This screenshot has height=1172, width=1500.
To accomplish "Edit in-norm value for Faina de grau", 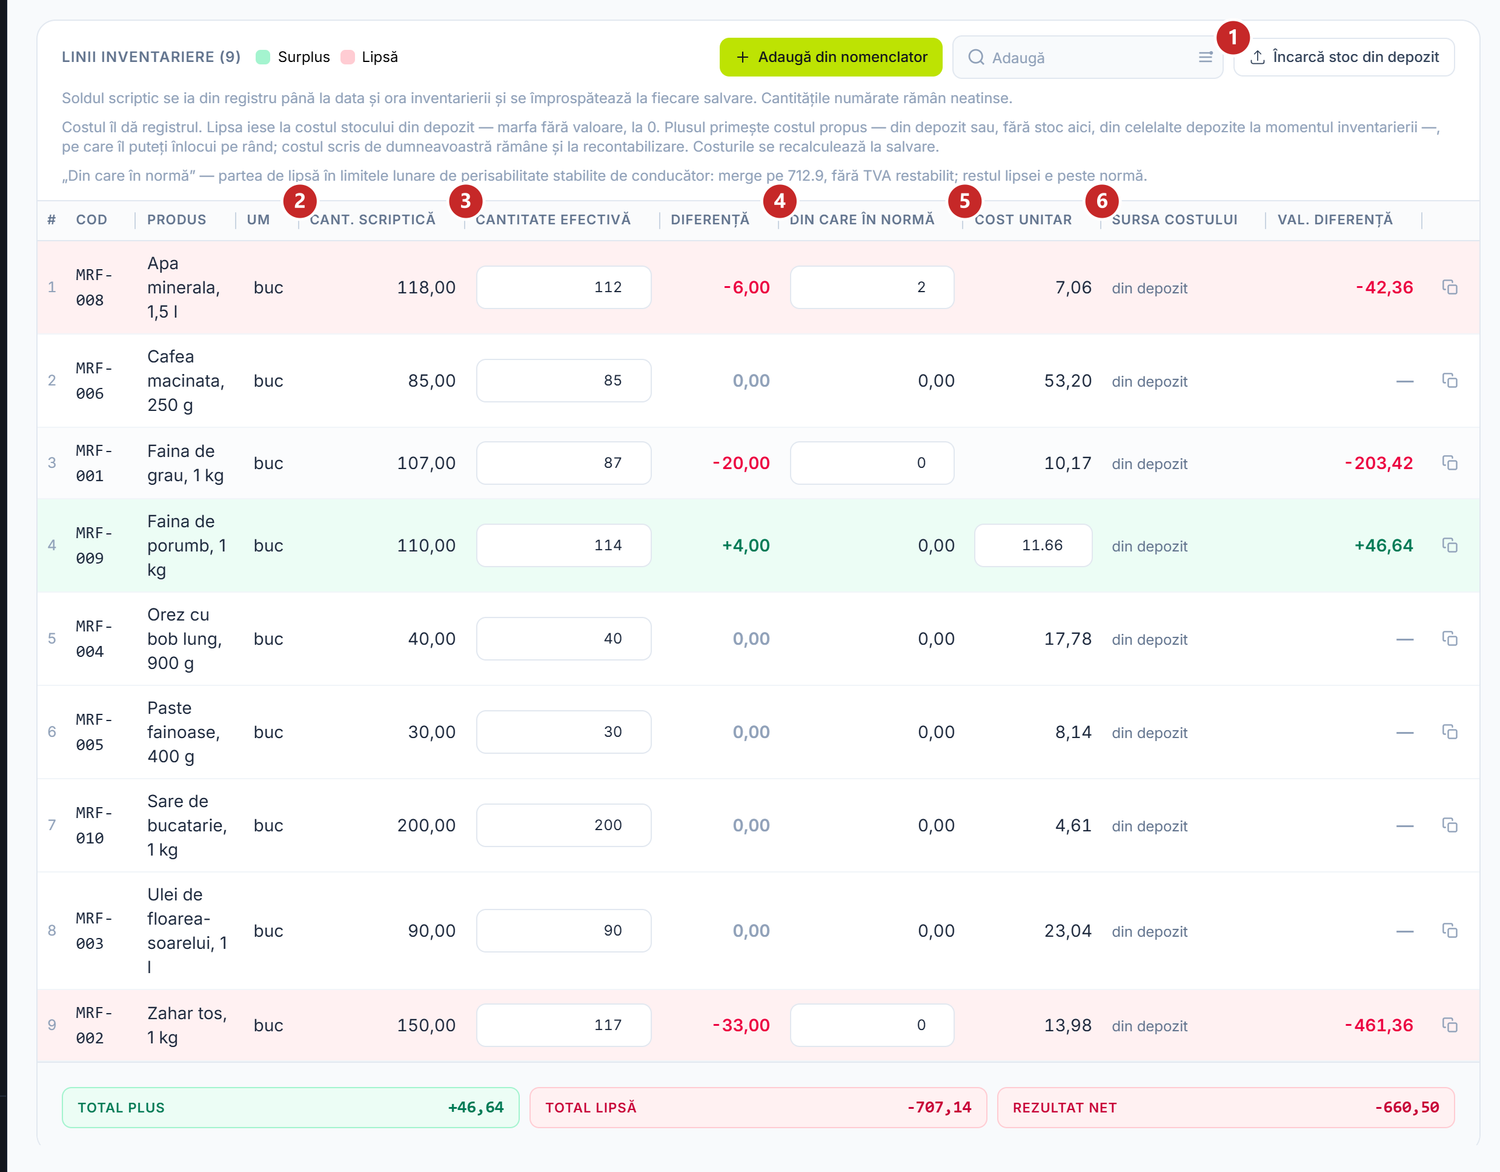I will 872,463.
